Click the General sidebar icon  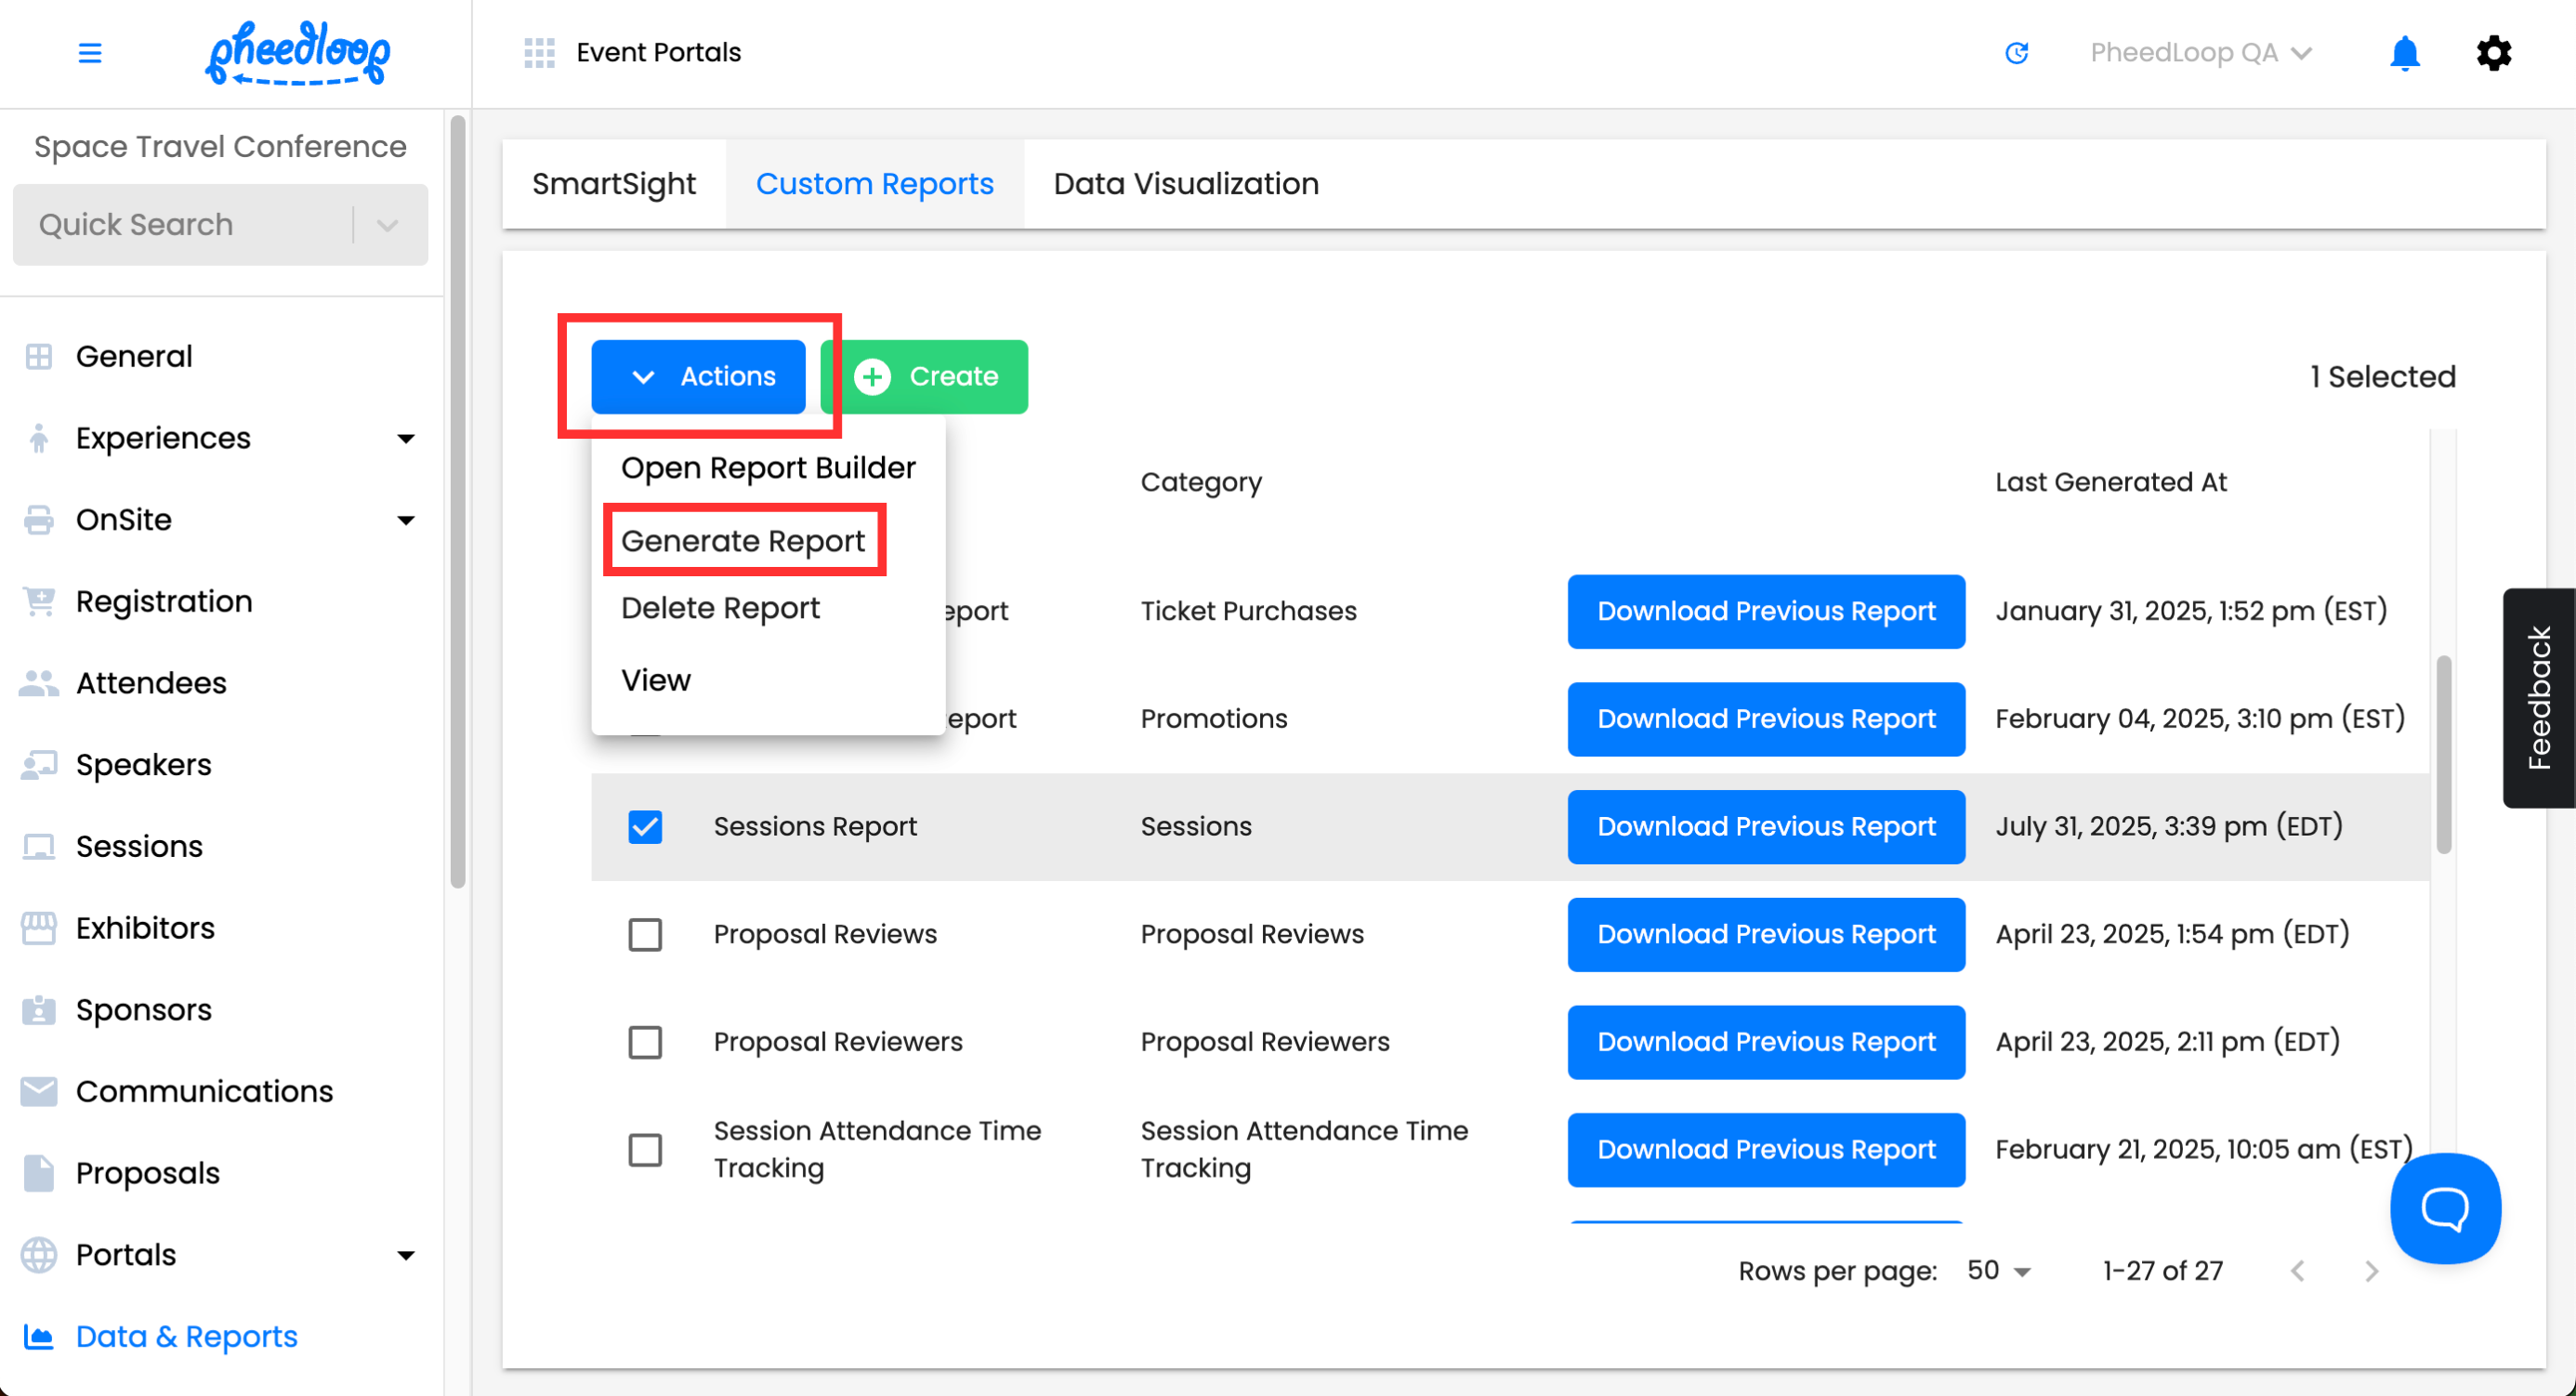click(x=39, y=356)
